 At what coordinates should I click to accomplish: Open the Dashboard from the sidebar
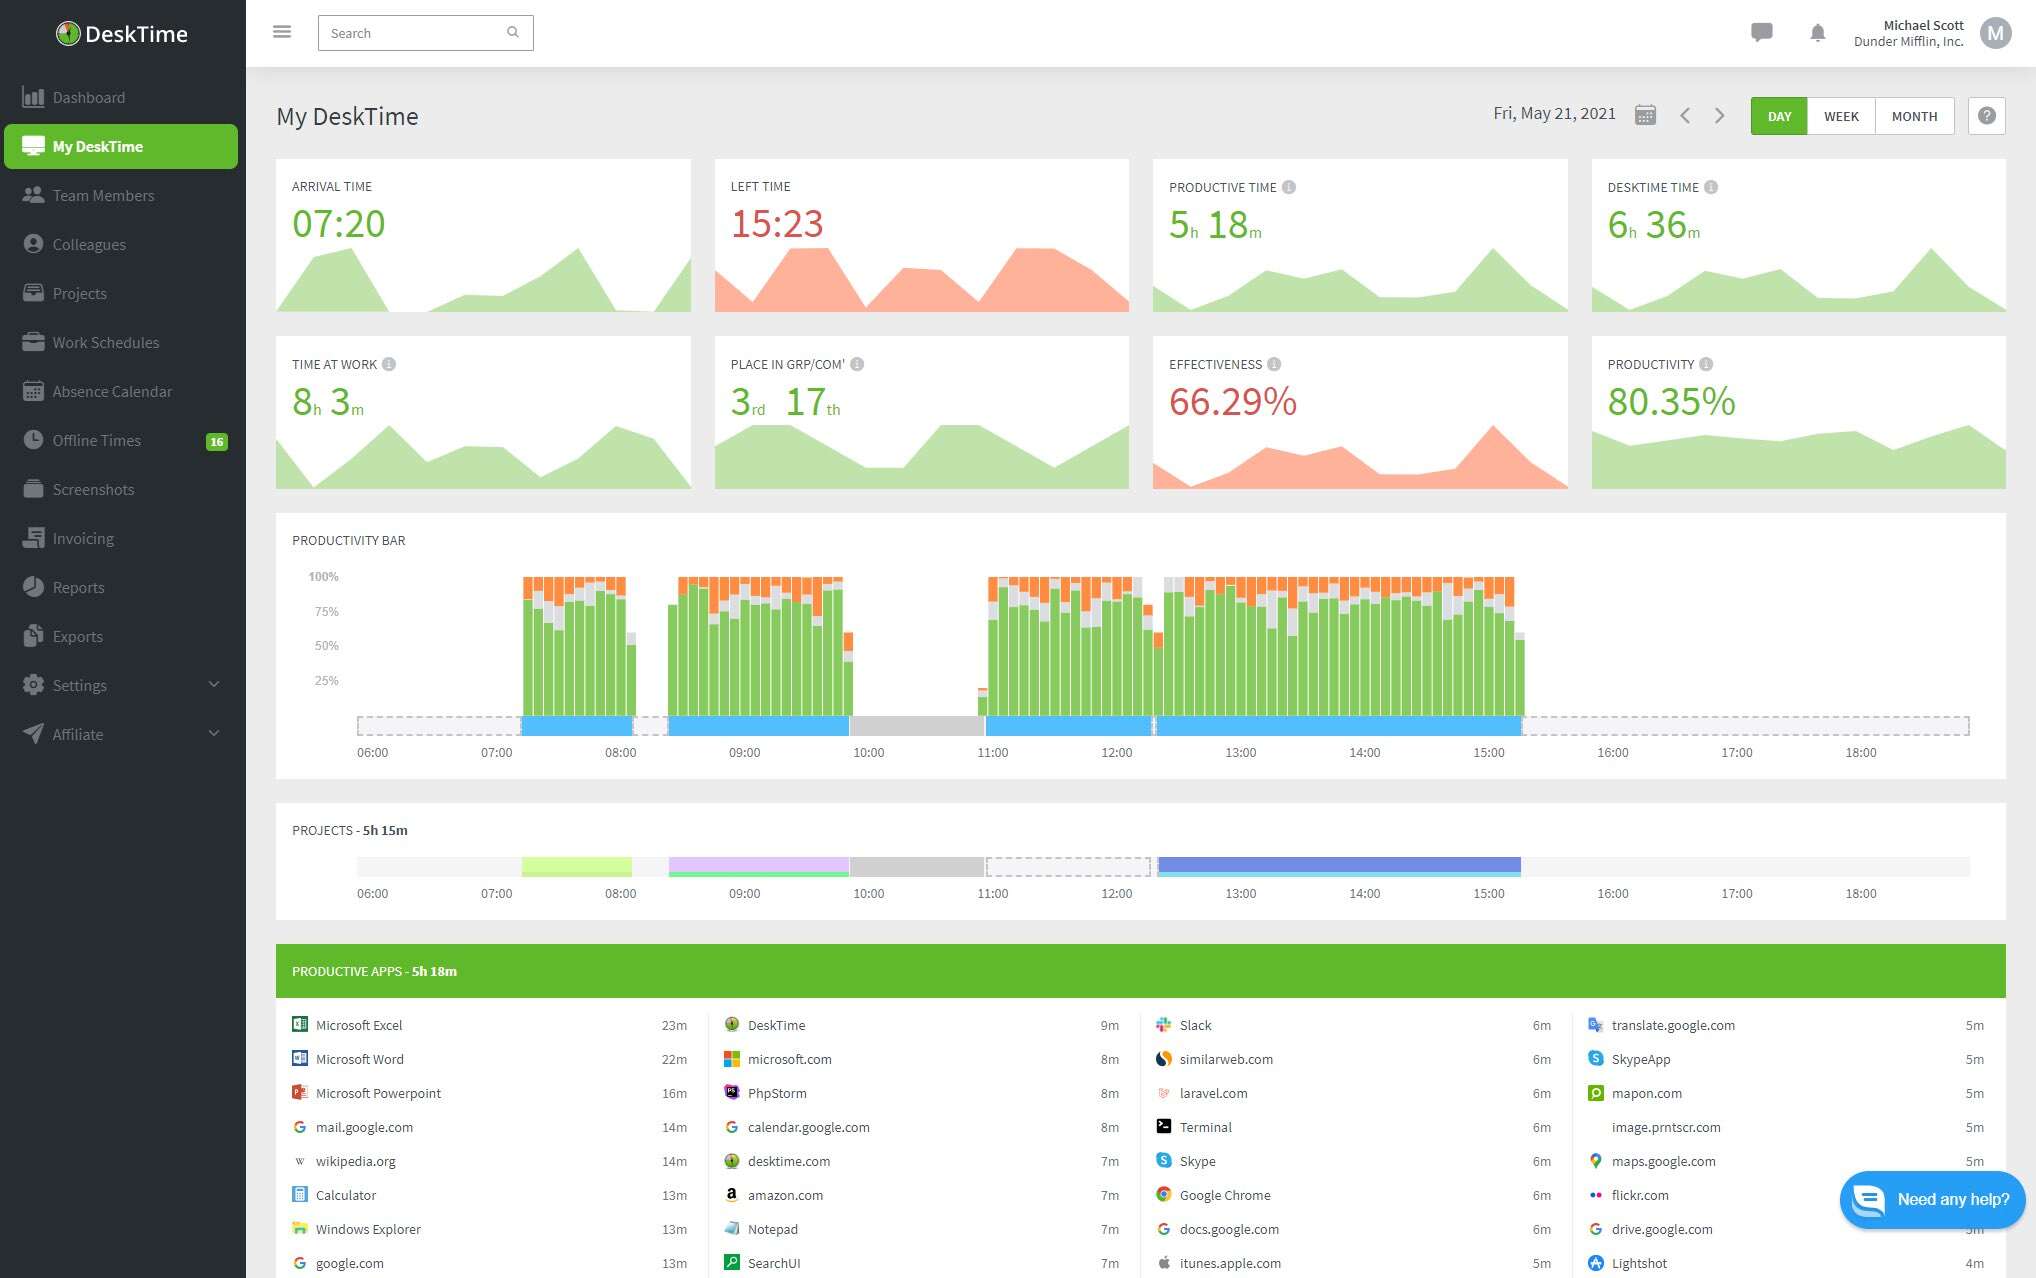pos(89,97)
